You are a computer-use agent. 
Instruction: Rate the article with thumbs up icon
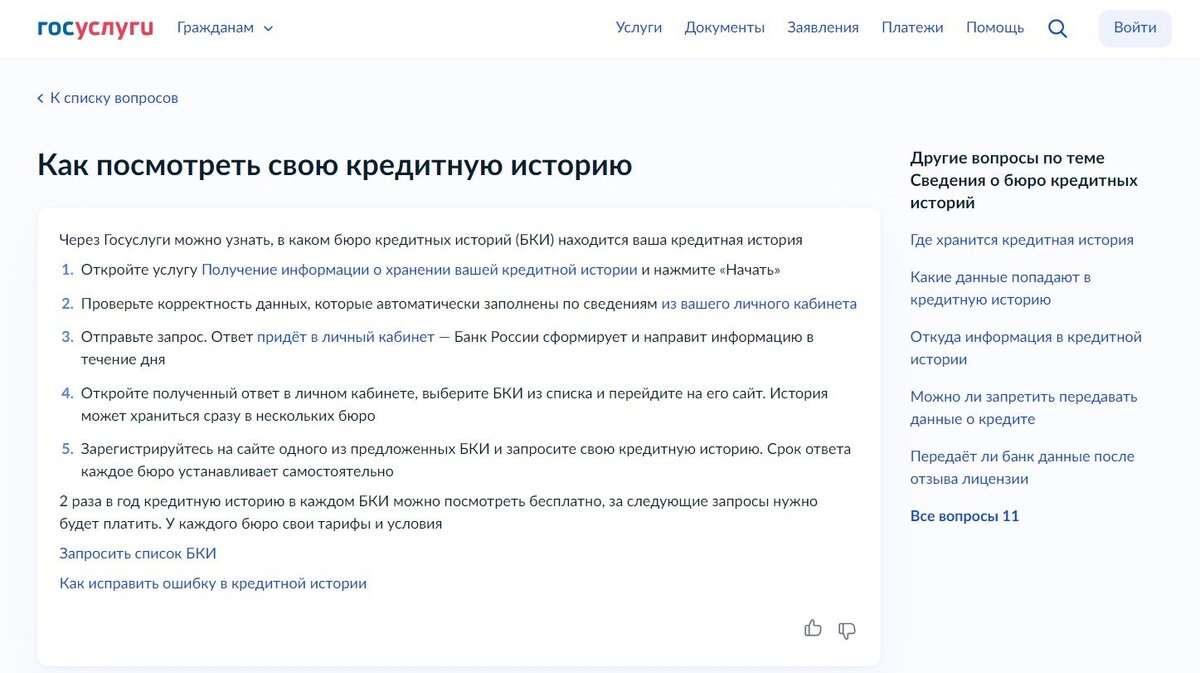tap(813, 629)
